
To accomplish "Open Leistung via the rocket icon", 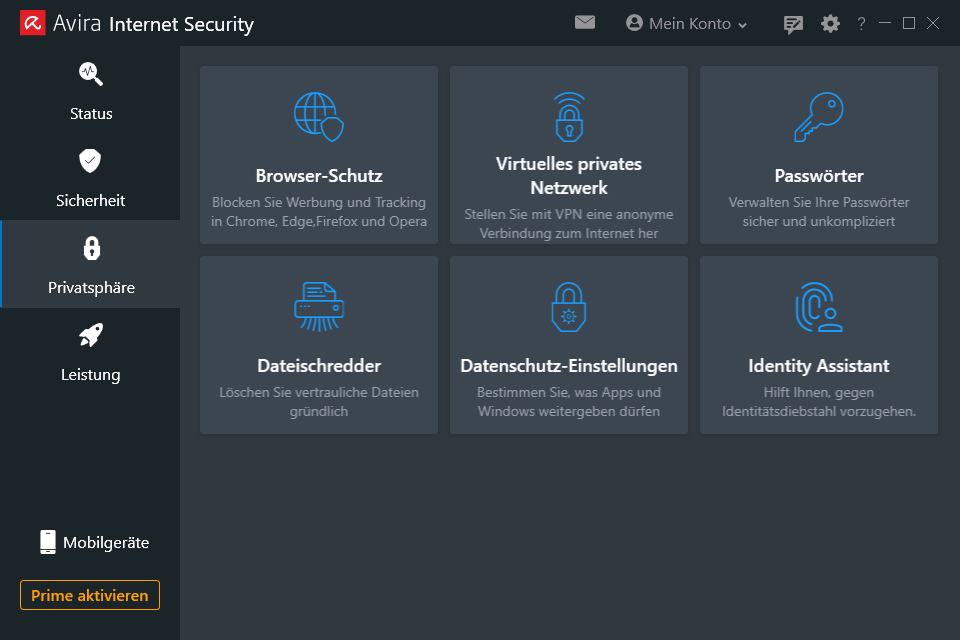I will pos(91,335).
